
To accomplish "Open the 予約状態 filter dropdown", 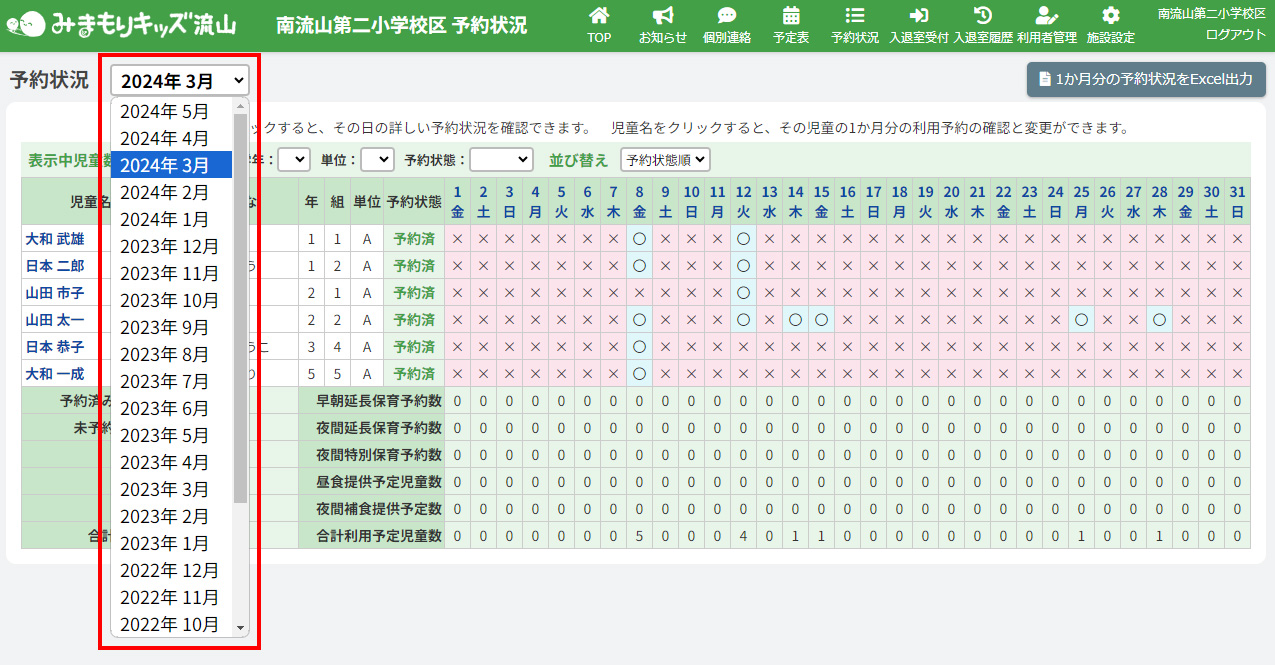I will [x=501, y=159].
